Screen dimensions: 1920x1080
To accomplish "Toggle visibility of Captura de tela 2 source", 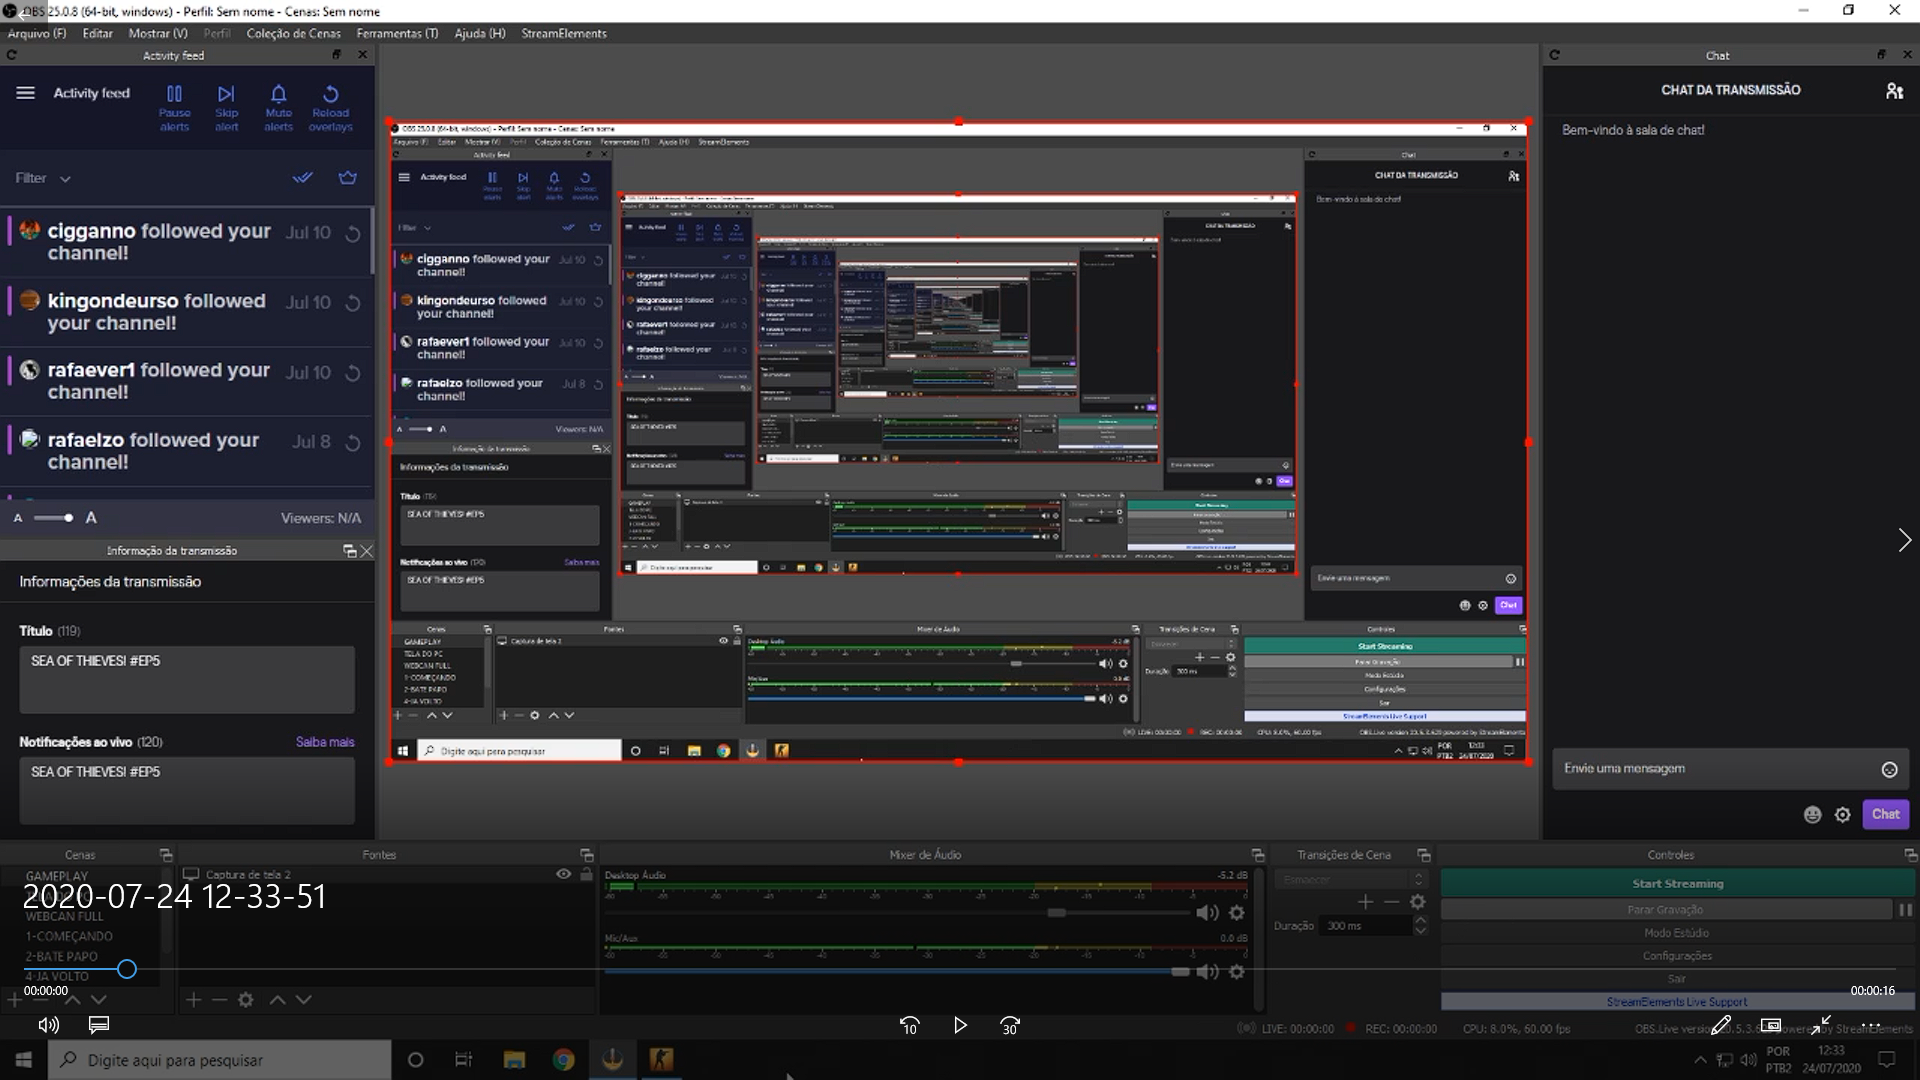I will pyautogui.click(x=563, y=875).
